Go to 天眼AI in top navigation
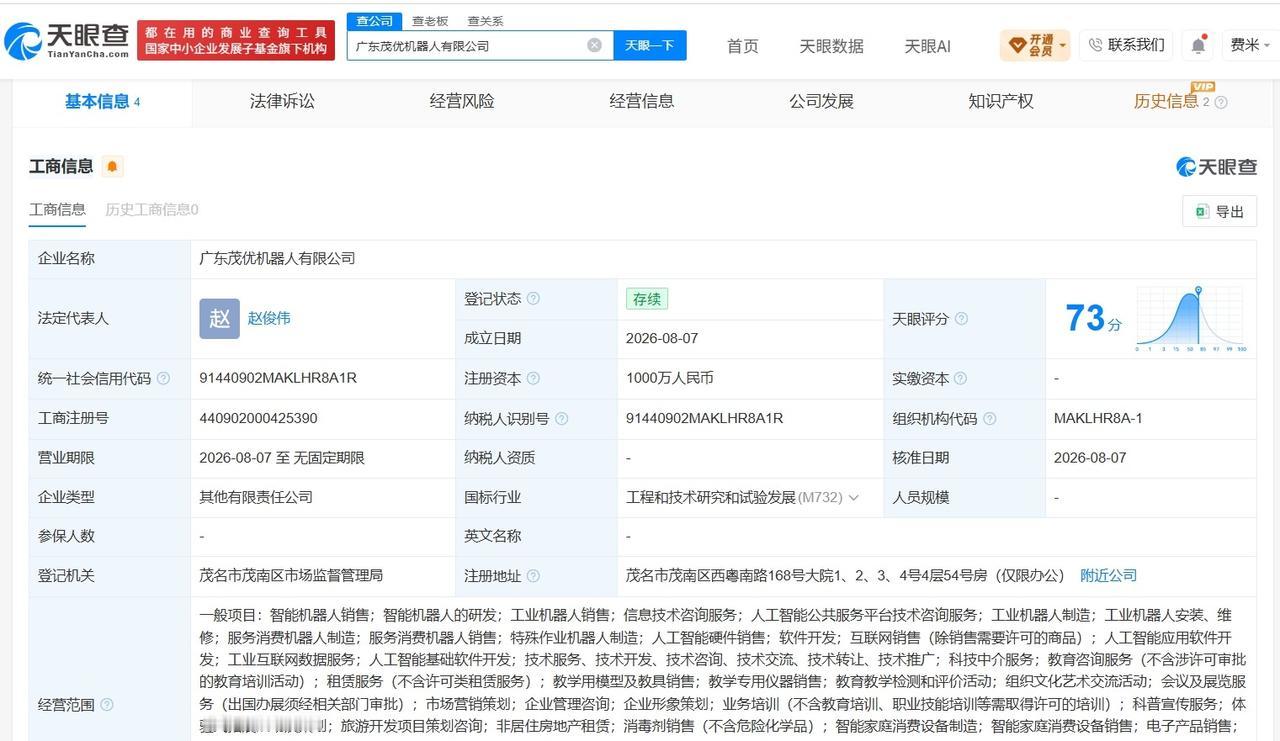1280x741 pixels. point(927,46)
